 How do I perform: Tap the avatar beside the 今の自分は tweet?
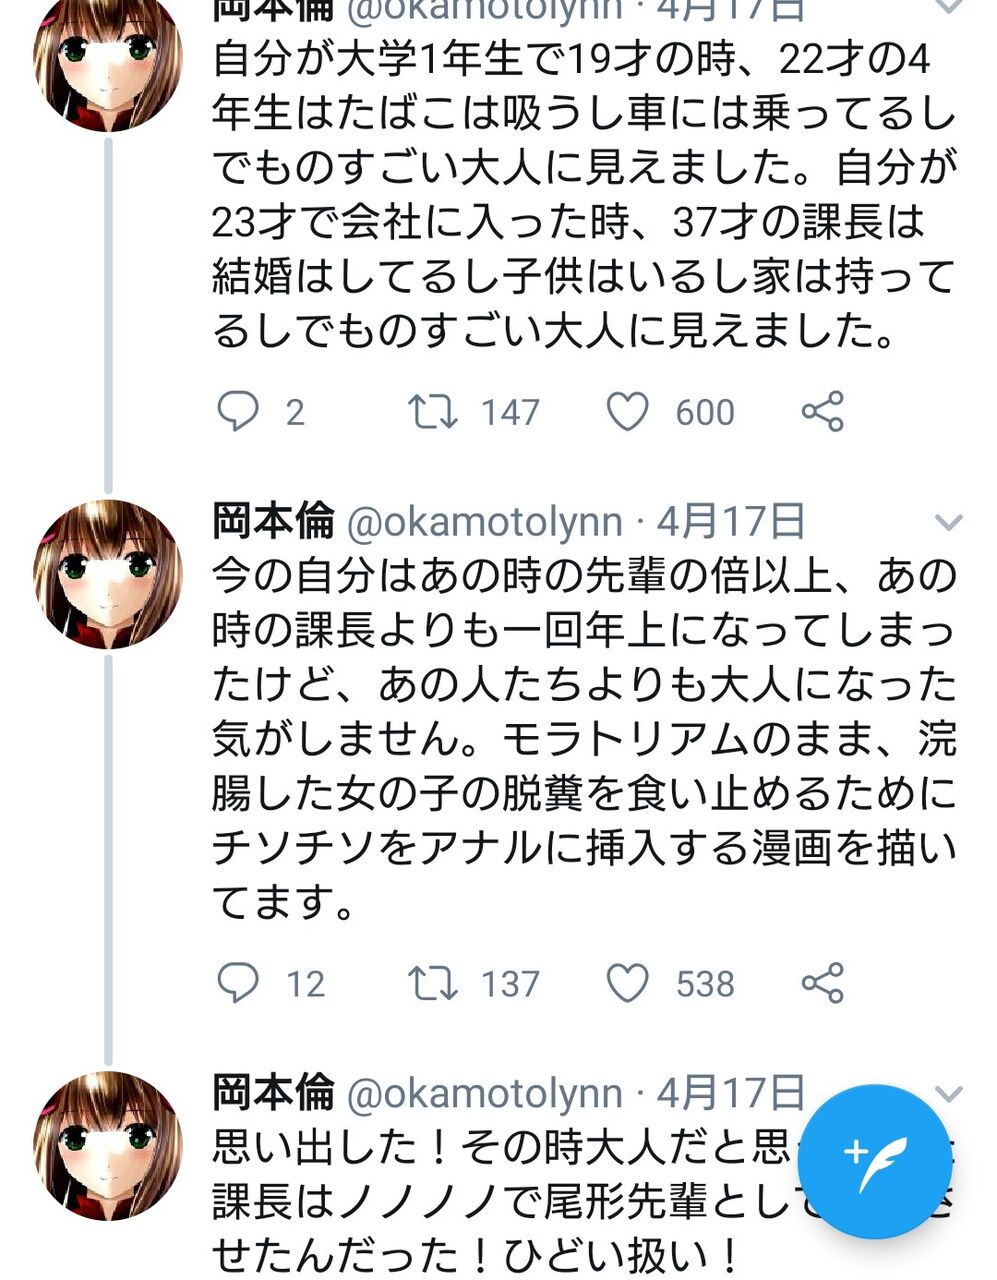(x=108, y=574)
